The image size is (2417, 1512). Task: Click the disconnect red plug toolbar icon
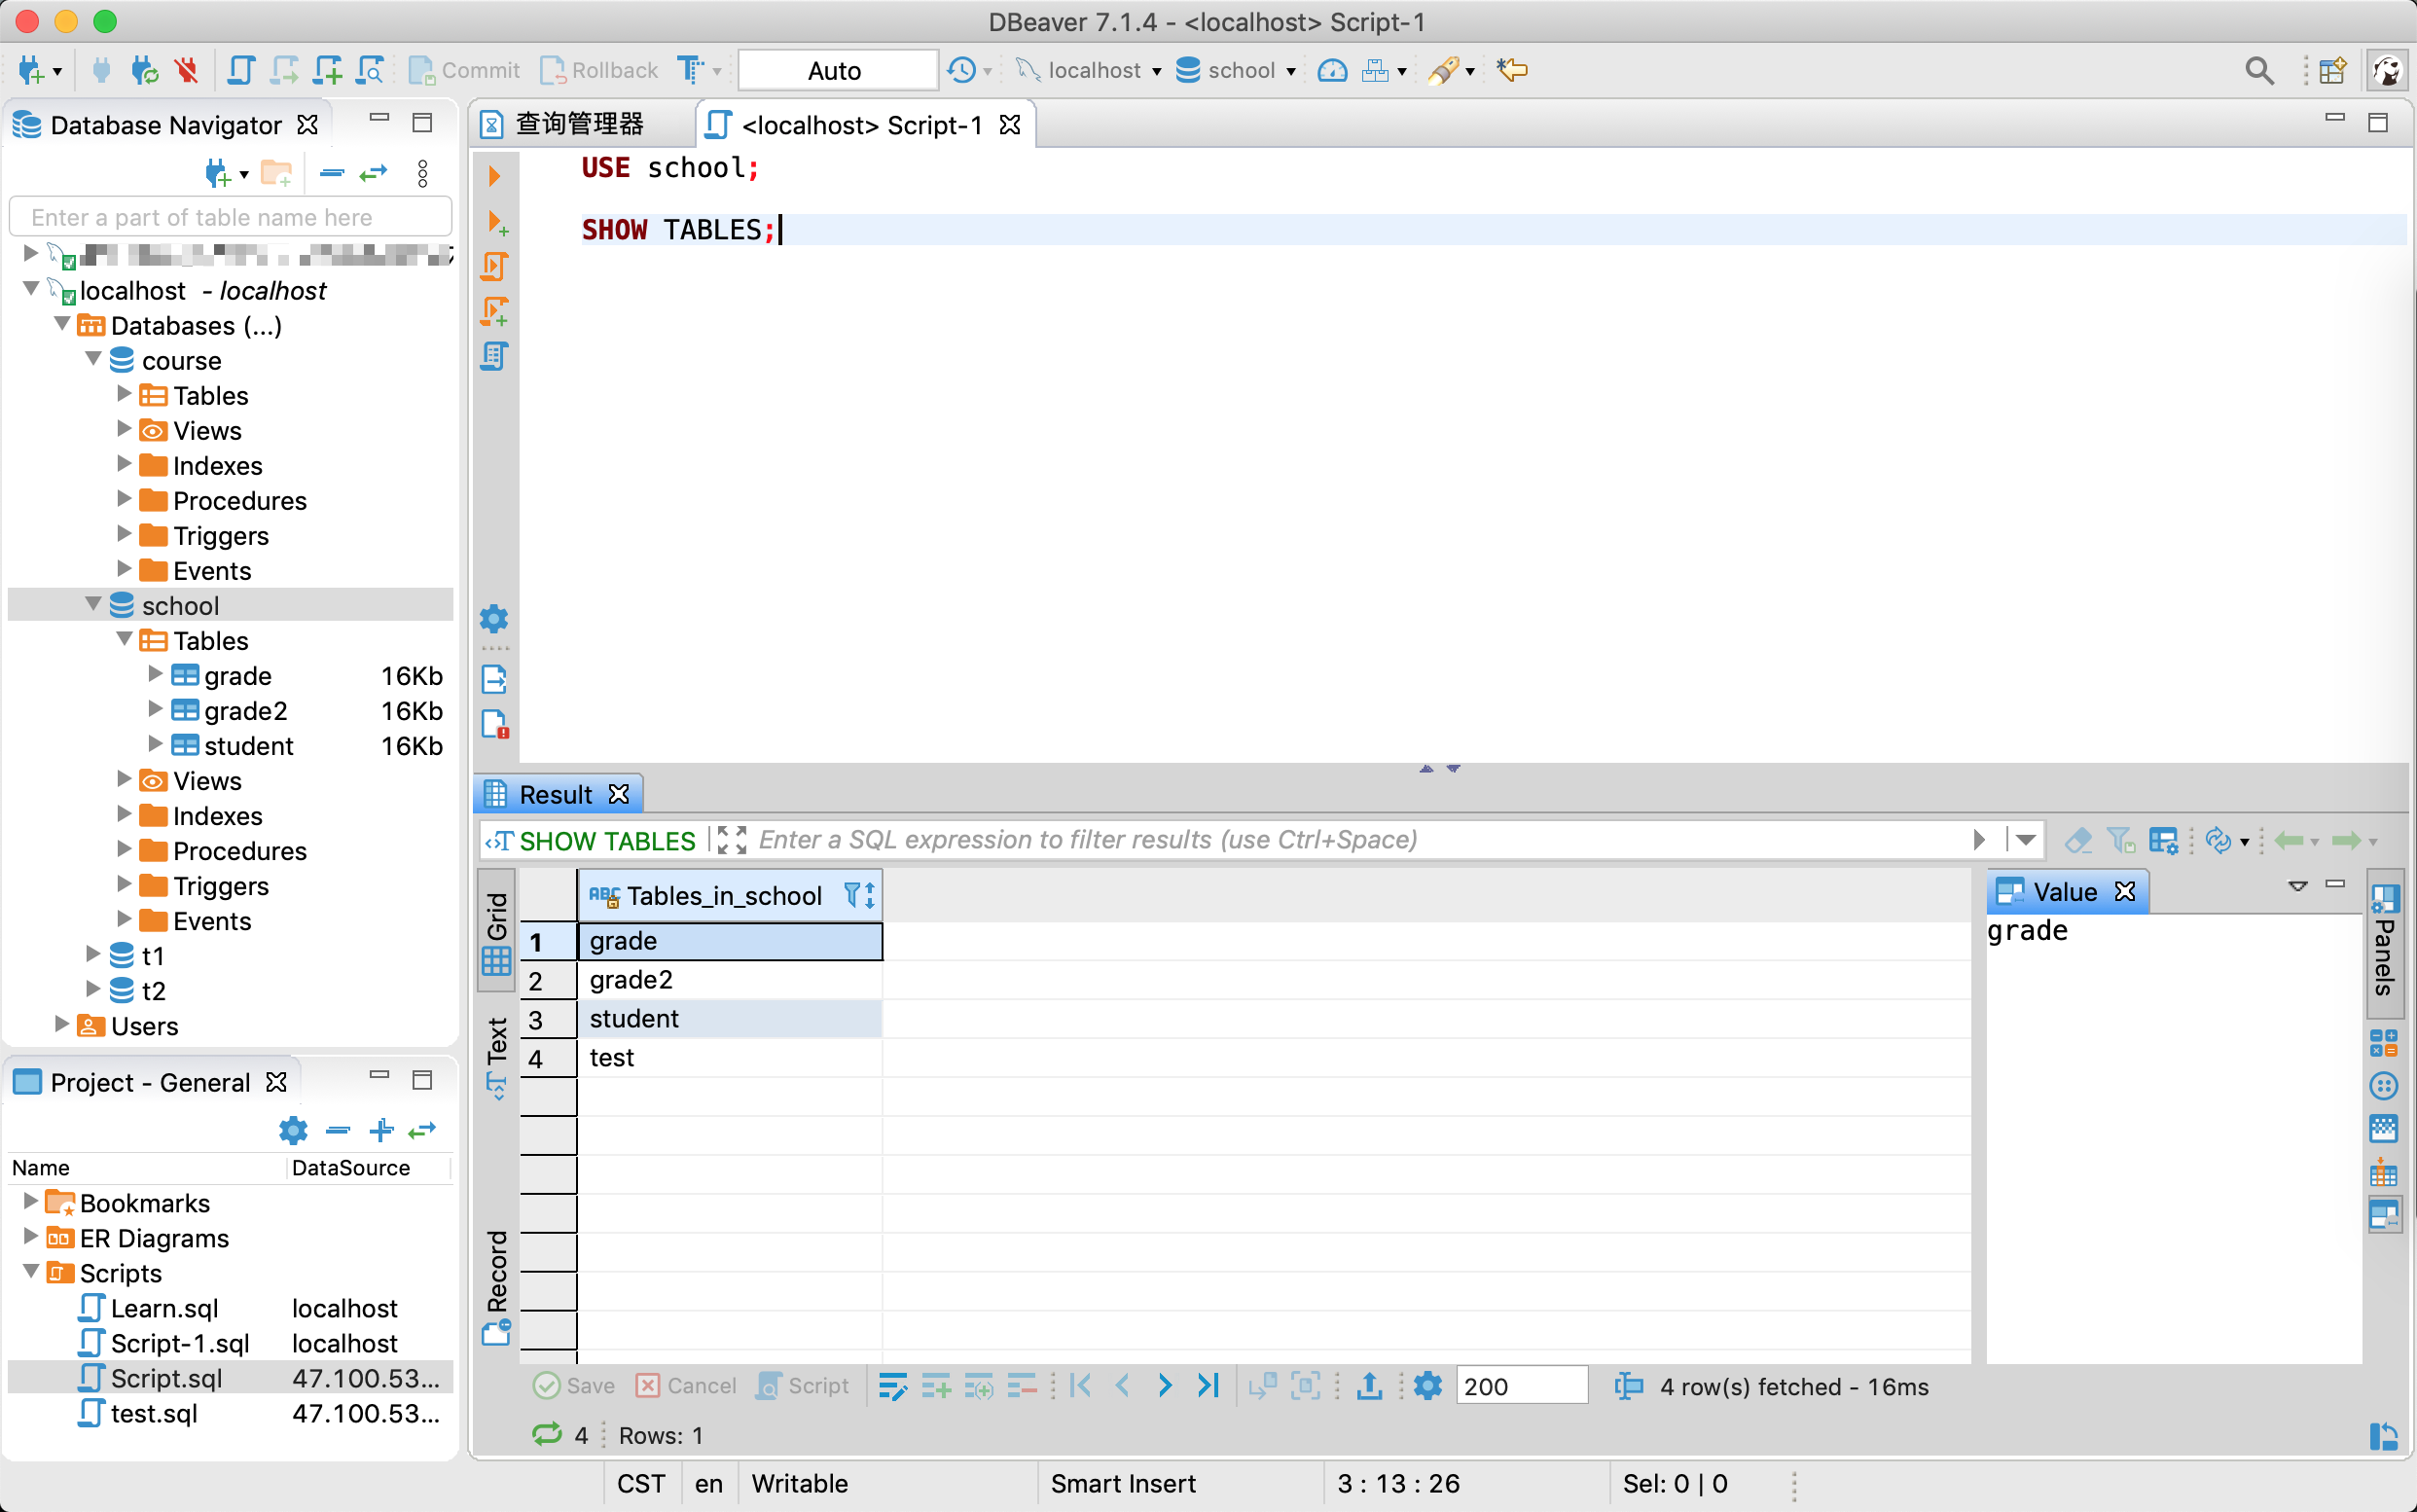[187, 70]
